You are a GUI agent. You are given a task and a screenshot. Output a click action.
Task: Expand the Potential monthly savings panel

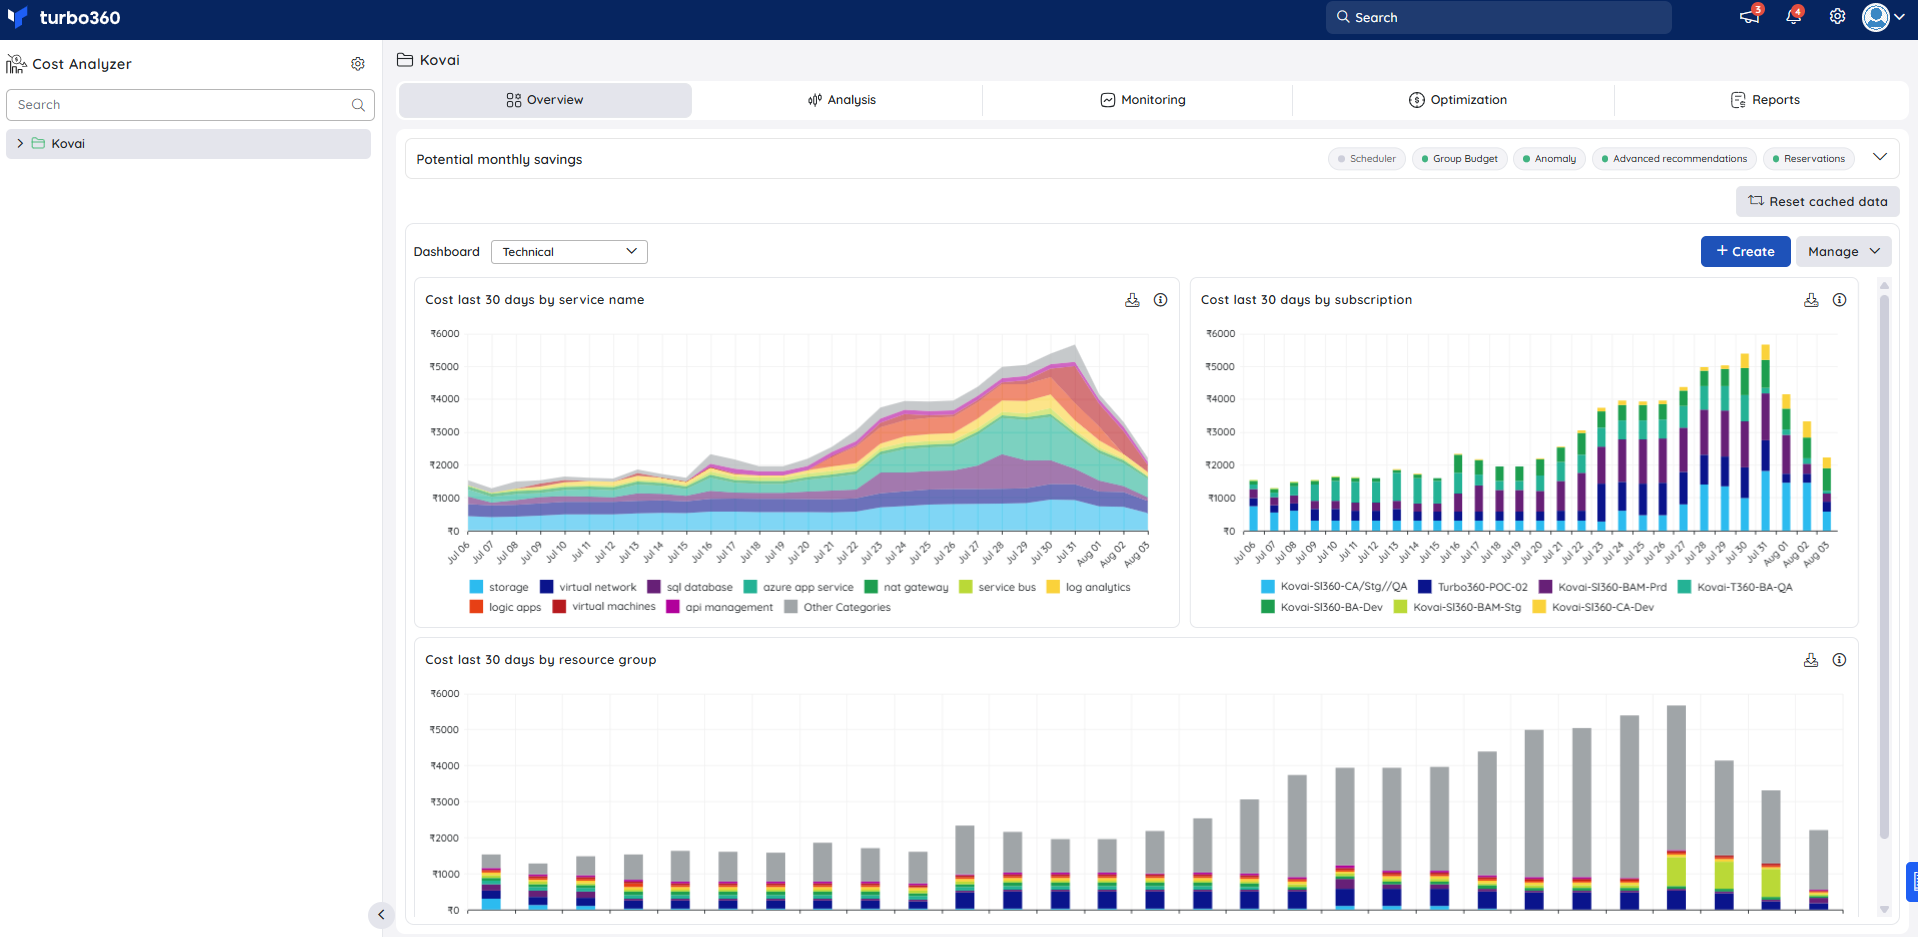(x=1880, y=157)
